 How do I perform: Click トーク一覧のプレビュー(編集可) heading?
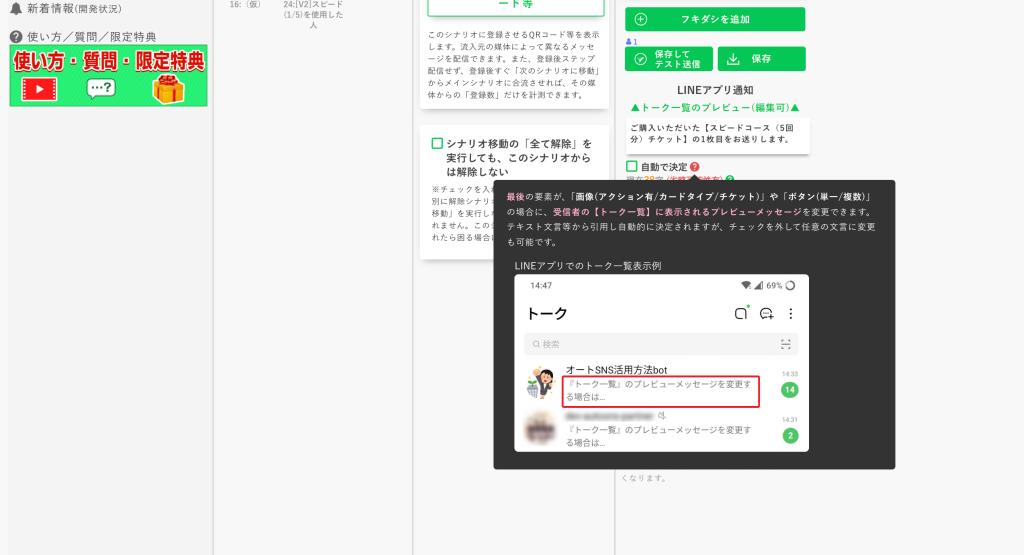pyautogui.click(x=715, y=107)
